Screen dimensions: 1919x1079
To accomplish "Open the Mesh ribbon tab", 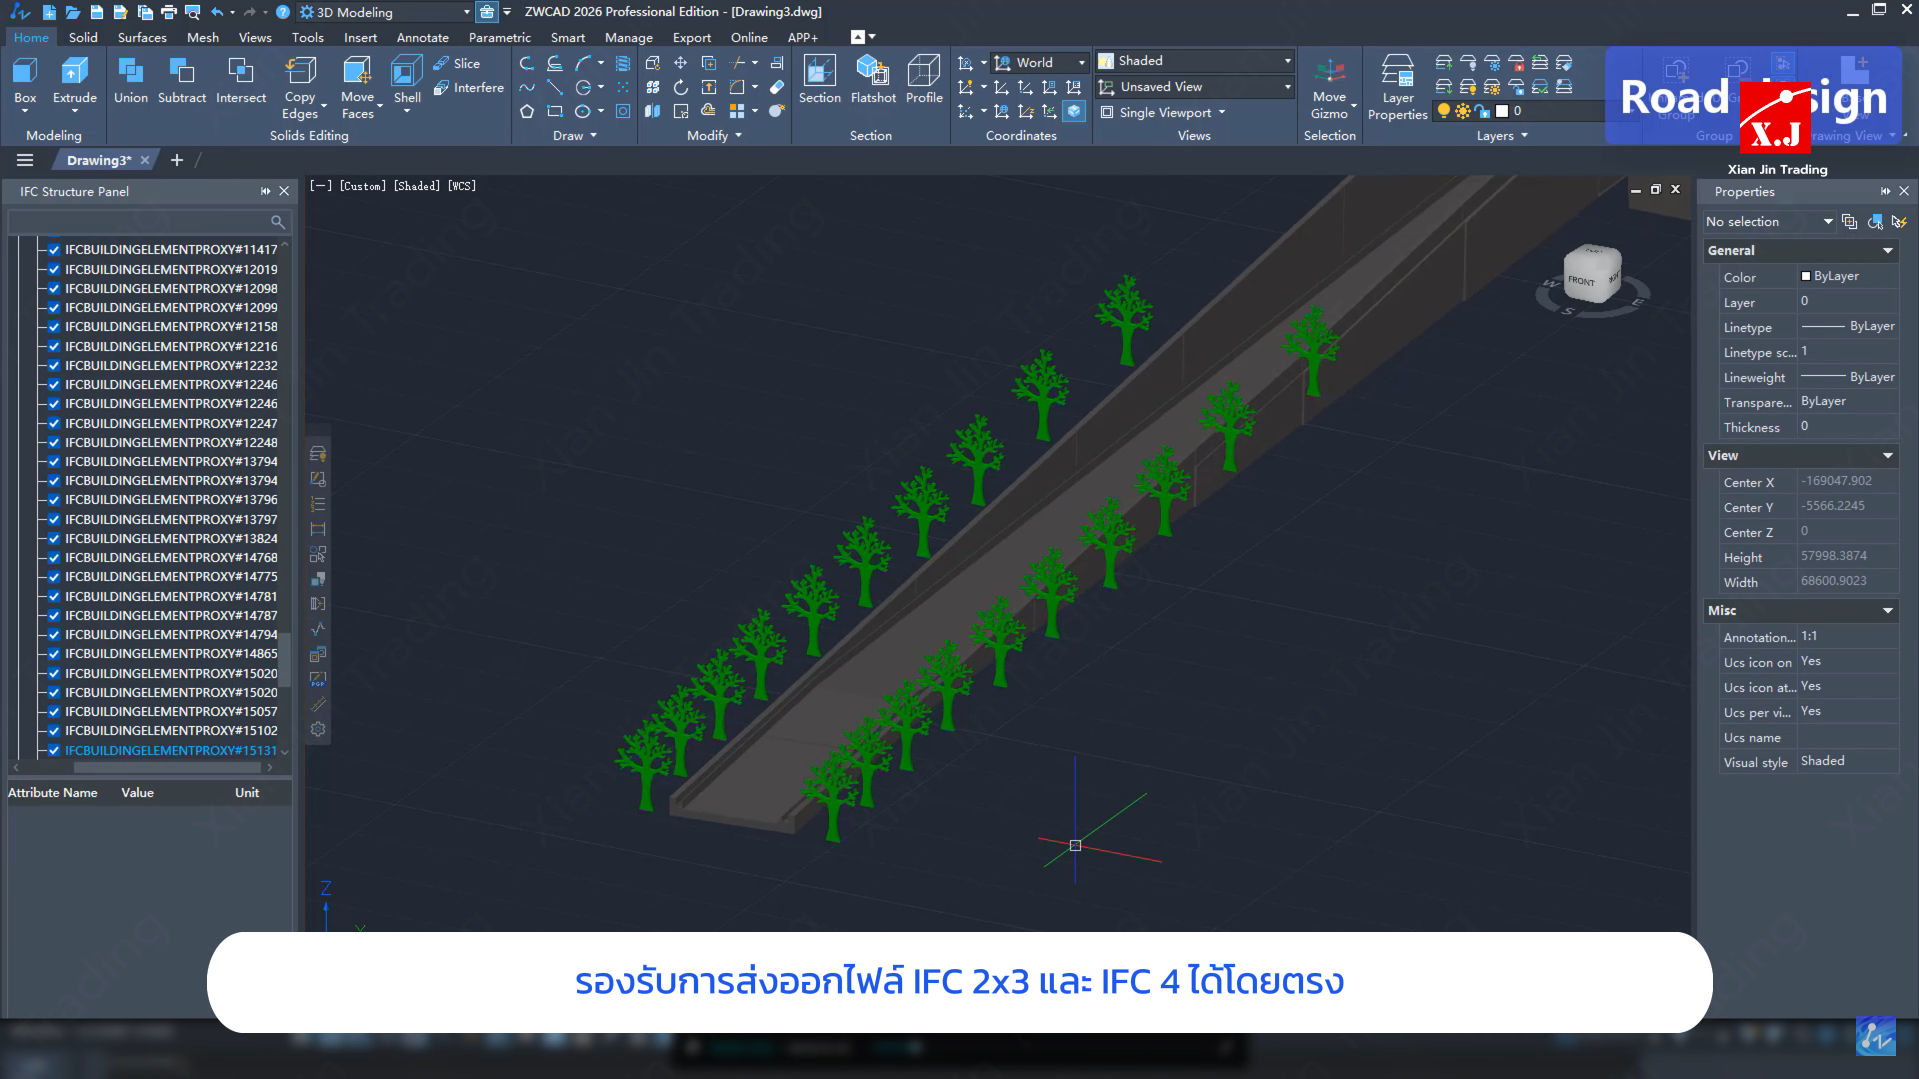I will point(202,38).
